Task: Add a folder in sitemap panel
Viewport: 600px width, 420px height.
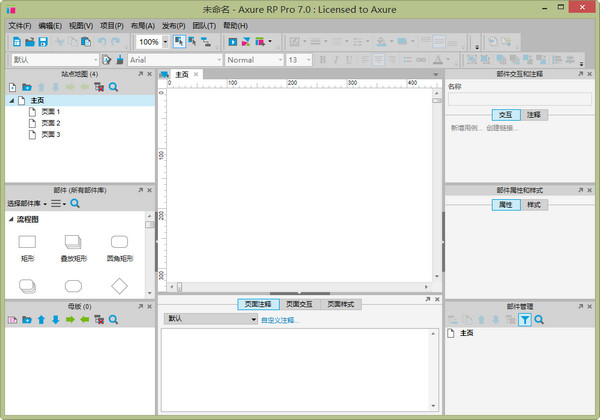Action: click(x=27, y=87)
